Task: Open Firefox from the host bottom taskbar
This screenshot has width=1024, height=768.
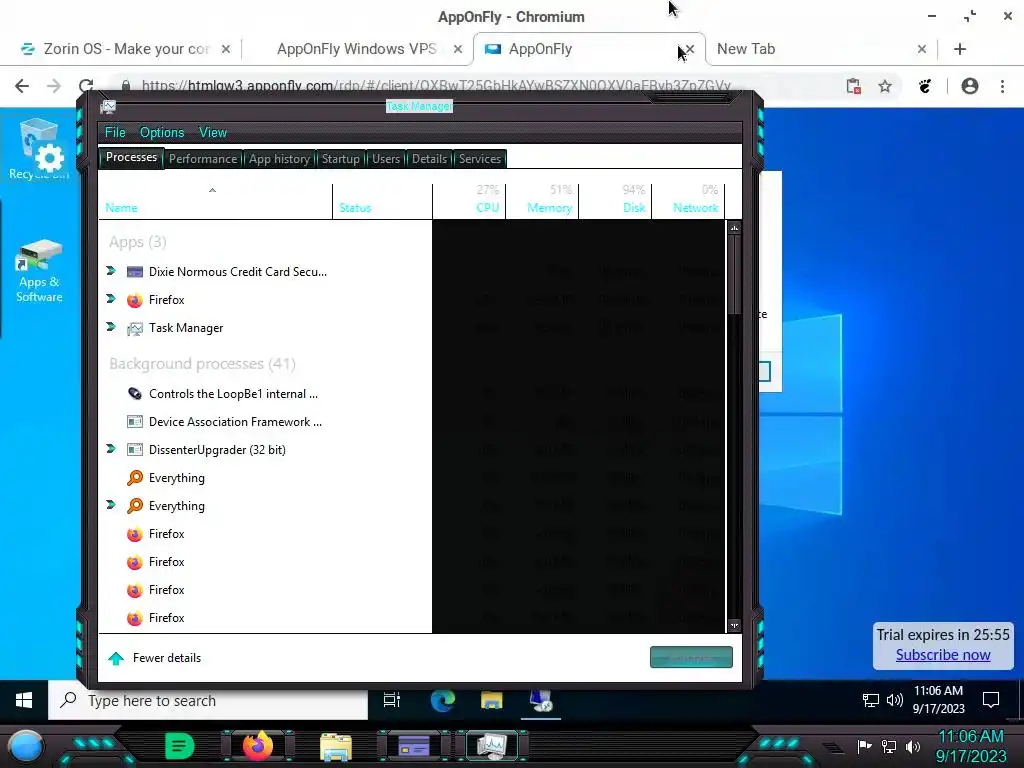Action: tap(257, 745)
